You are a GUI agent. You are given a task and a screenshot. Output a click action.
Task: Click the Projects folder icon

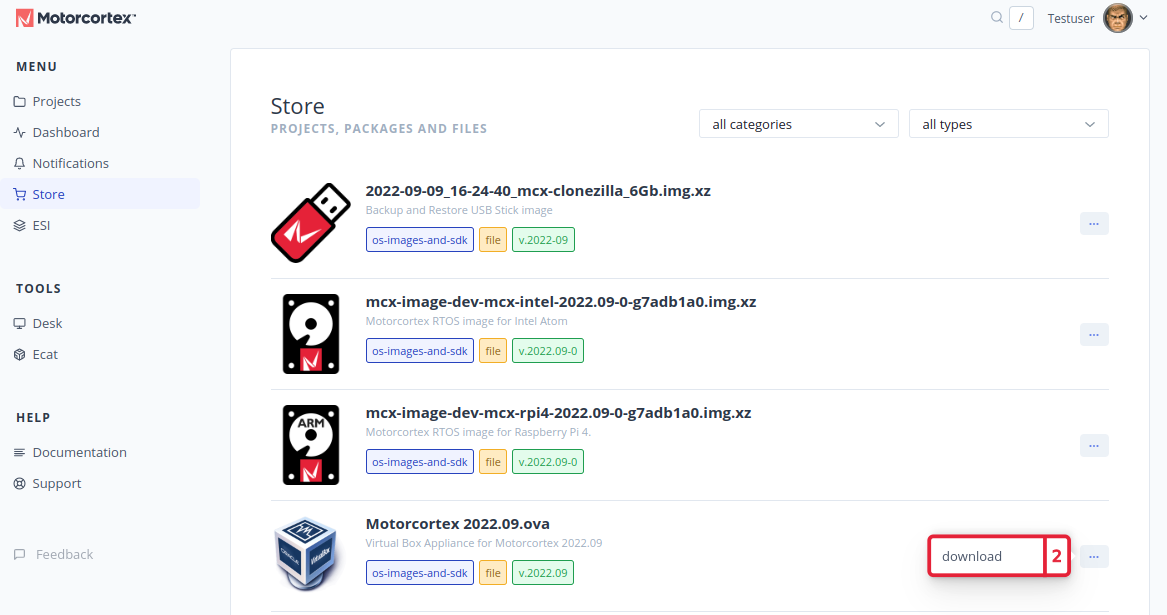click(x=19, y=102)
